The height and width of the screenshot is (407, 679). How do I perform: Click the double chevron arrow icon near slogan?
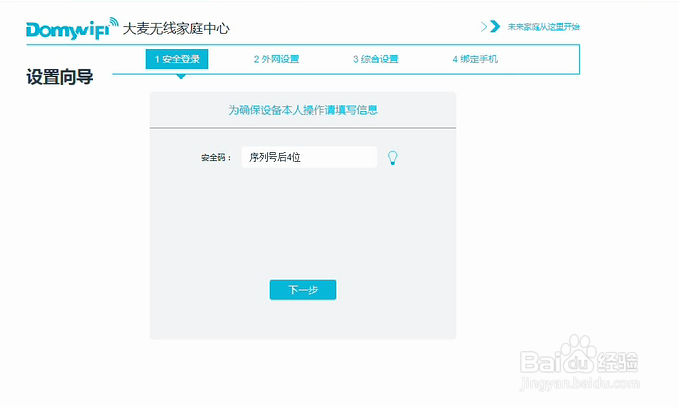pyautogui.click(x=491, y=27)
